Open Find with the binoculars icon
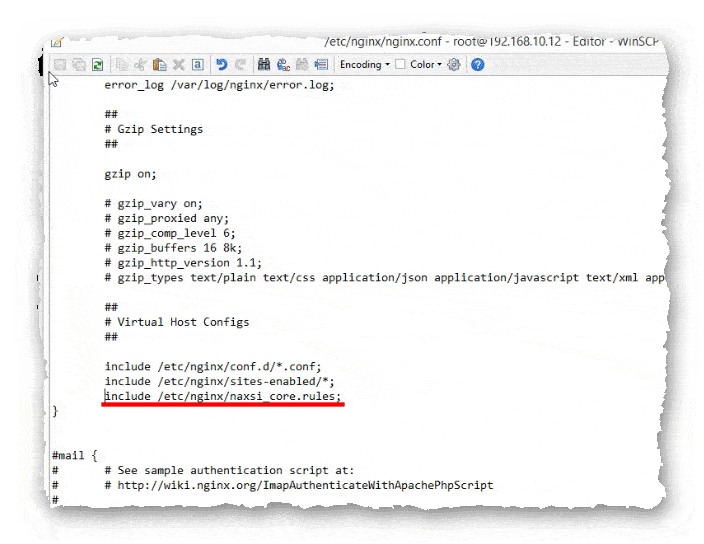704x544 pixels. click(264, 65)
